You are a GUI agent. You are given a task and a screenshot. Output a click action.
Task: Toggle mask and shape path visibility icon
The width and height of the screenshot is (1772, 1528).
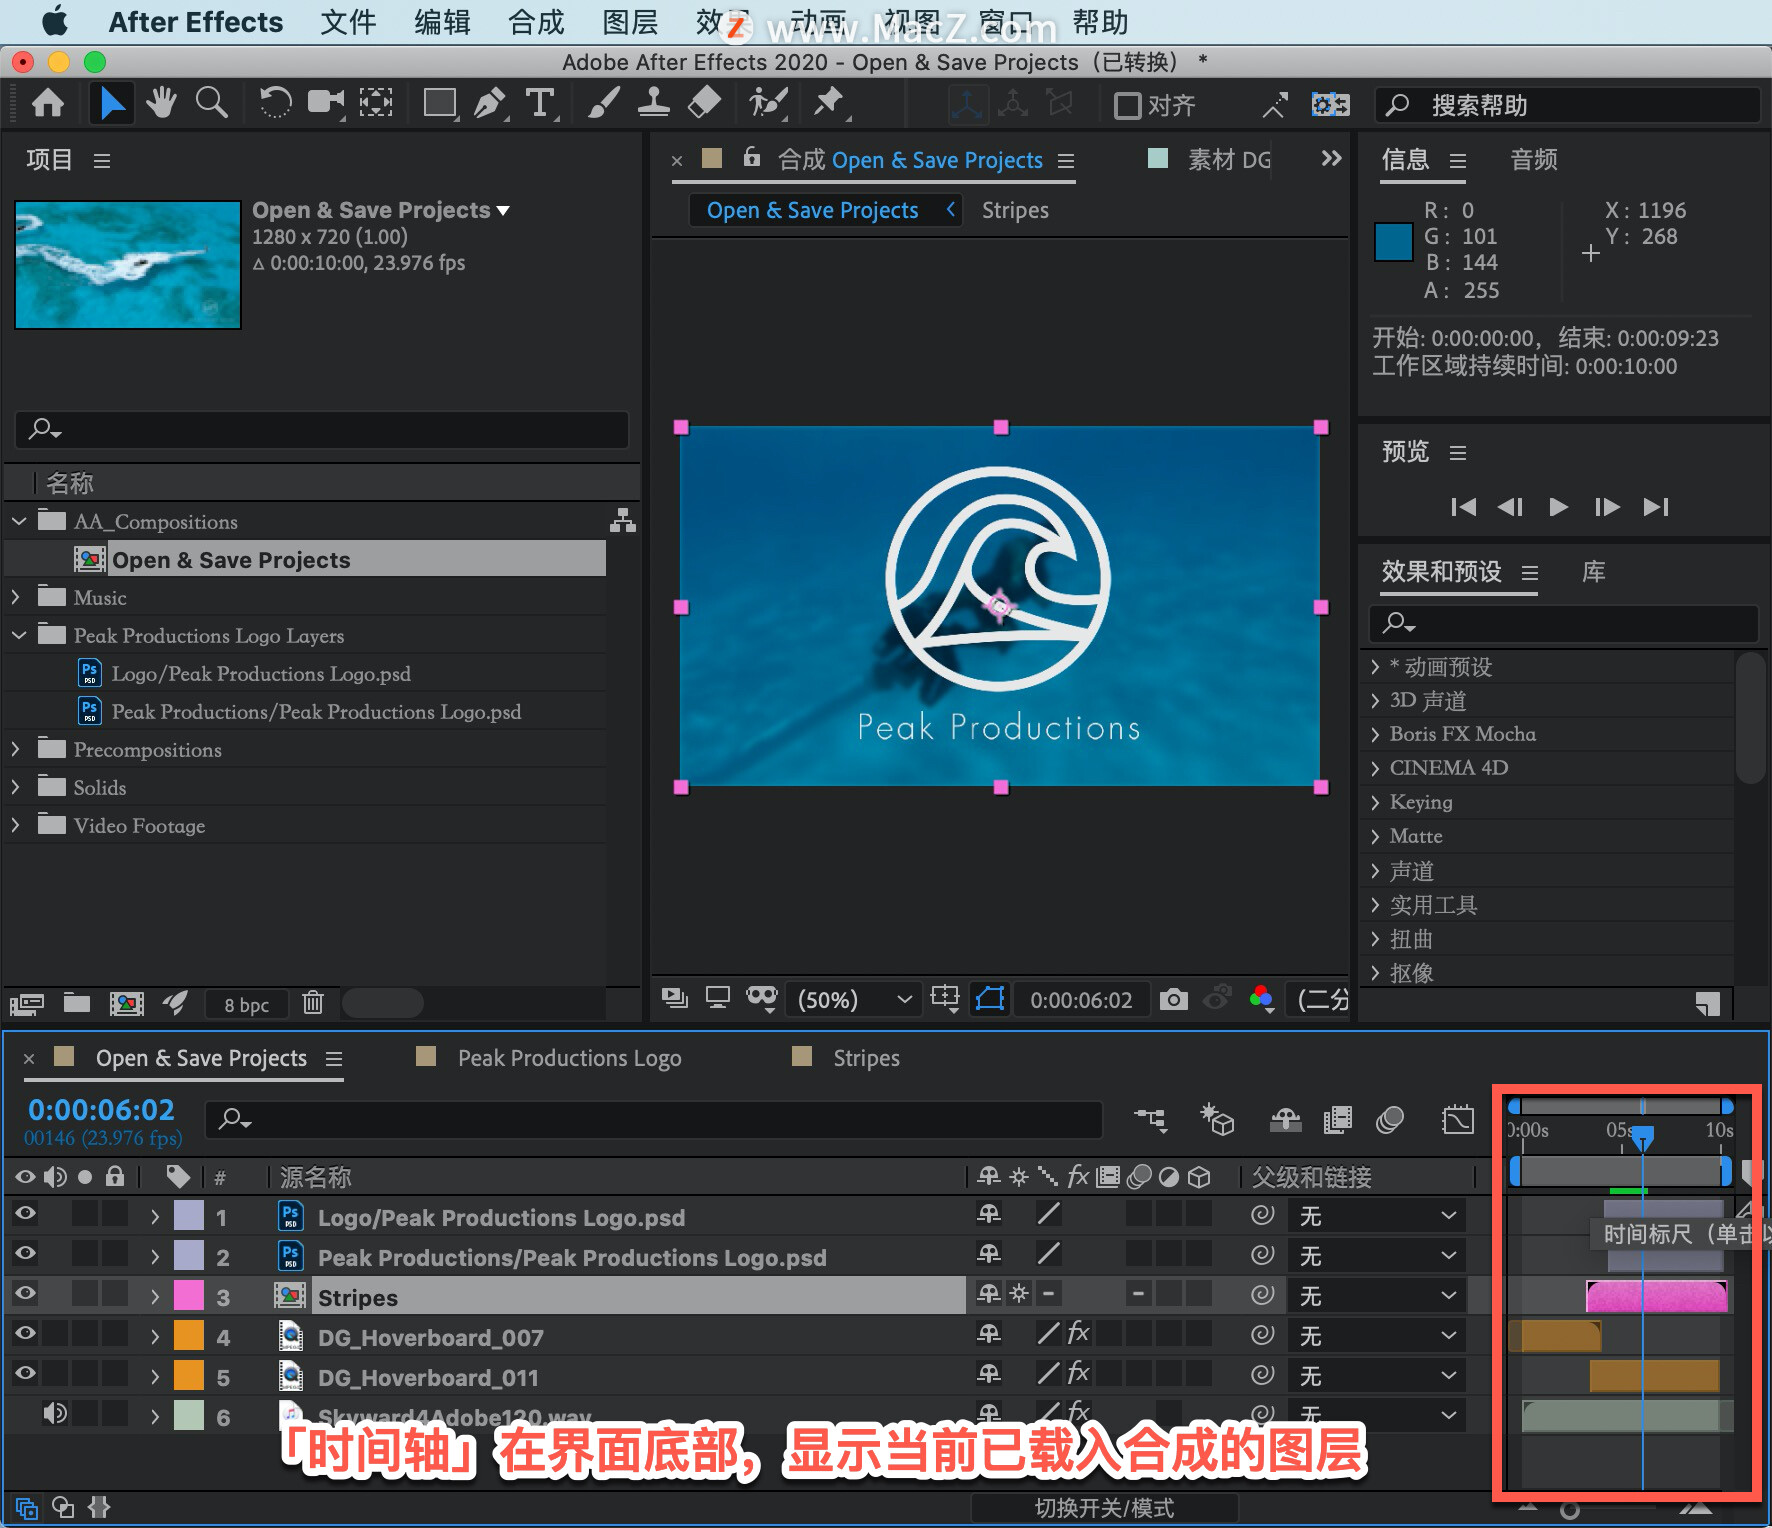[990, 998]
